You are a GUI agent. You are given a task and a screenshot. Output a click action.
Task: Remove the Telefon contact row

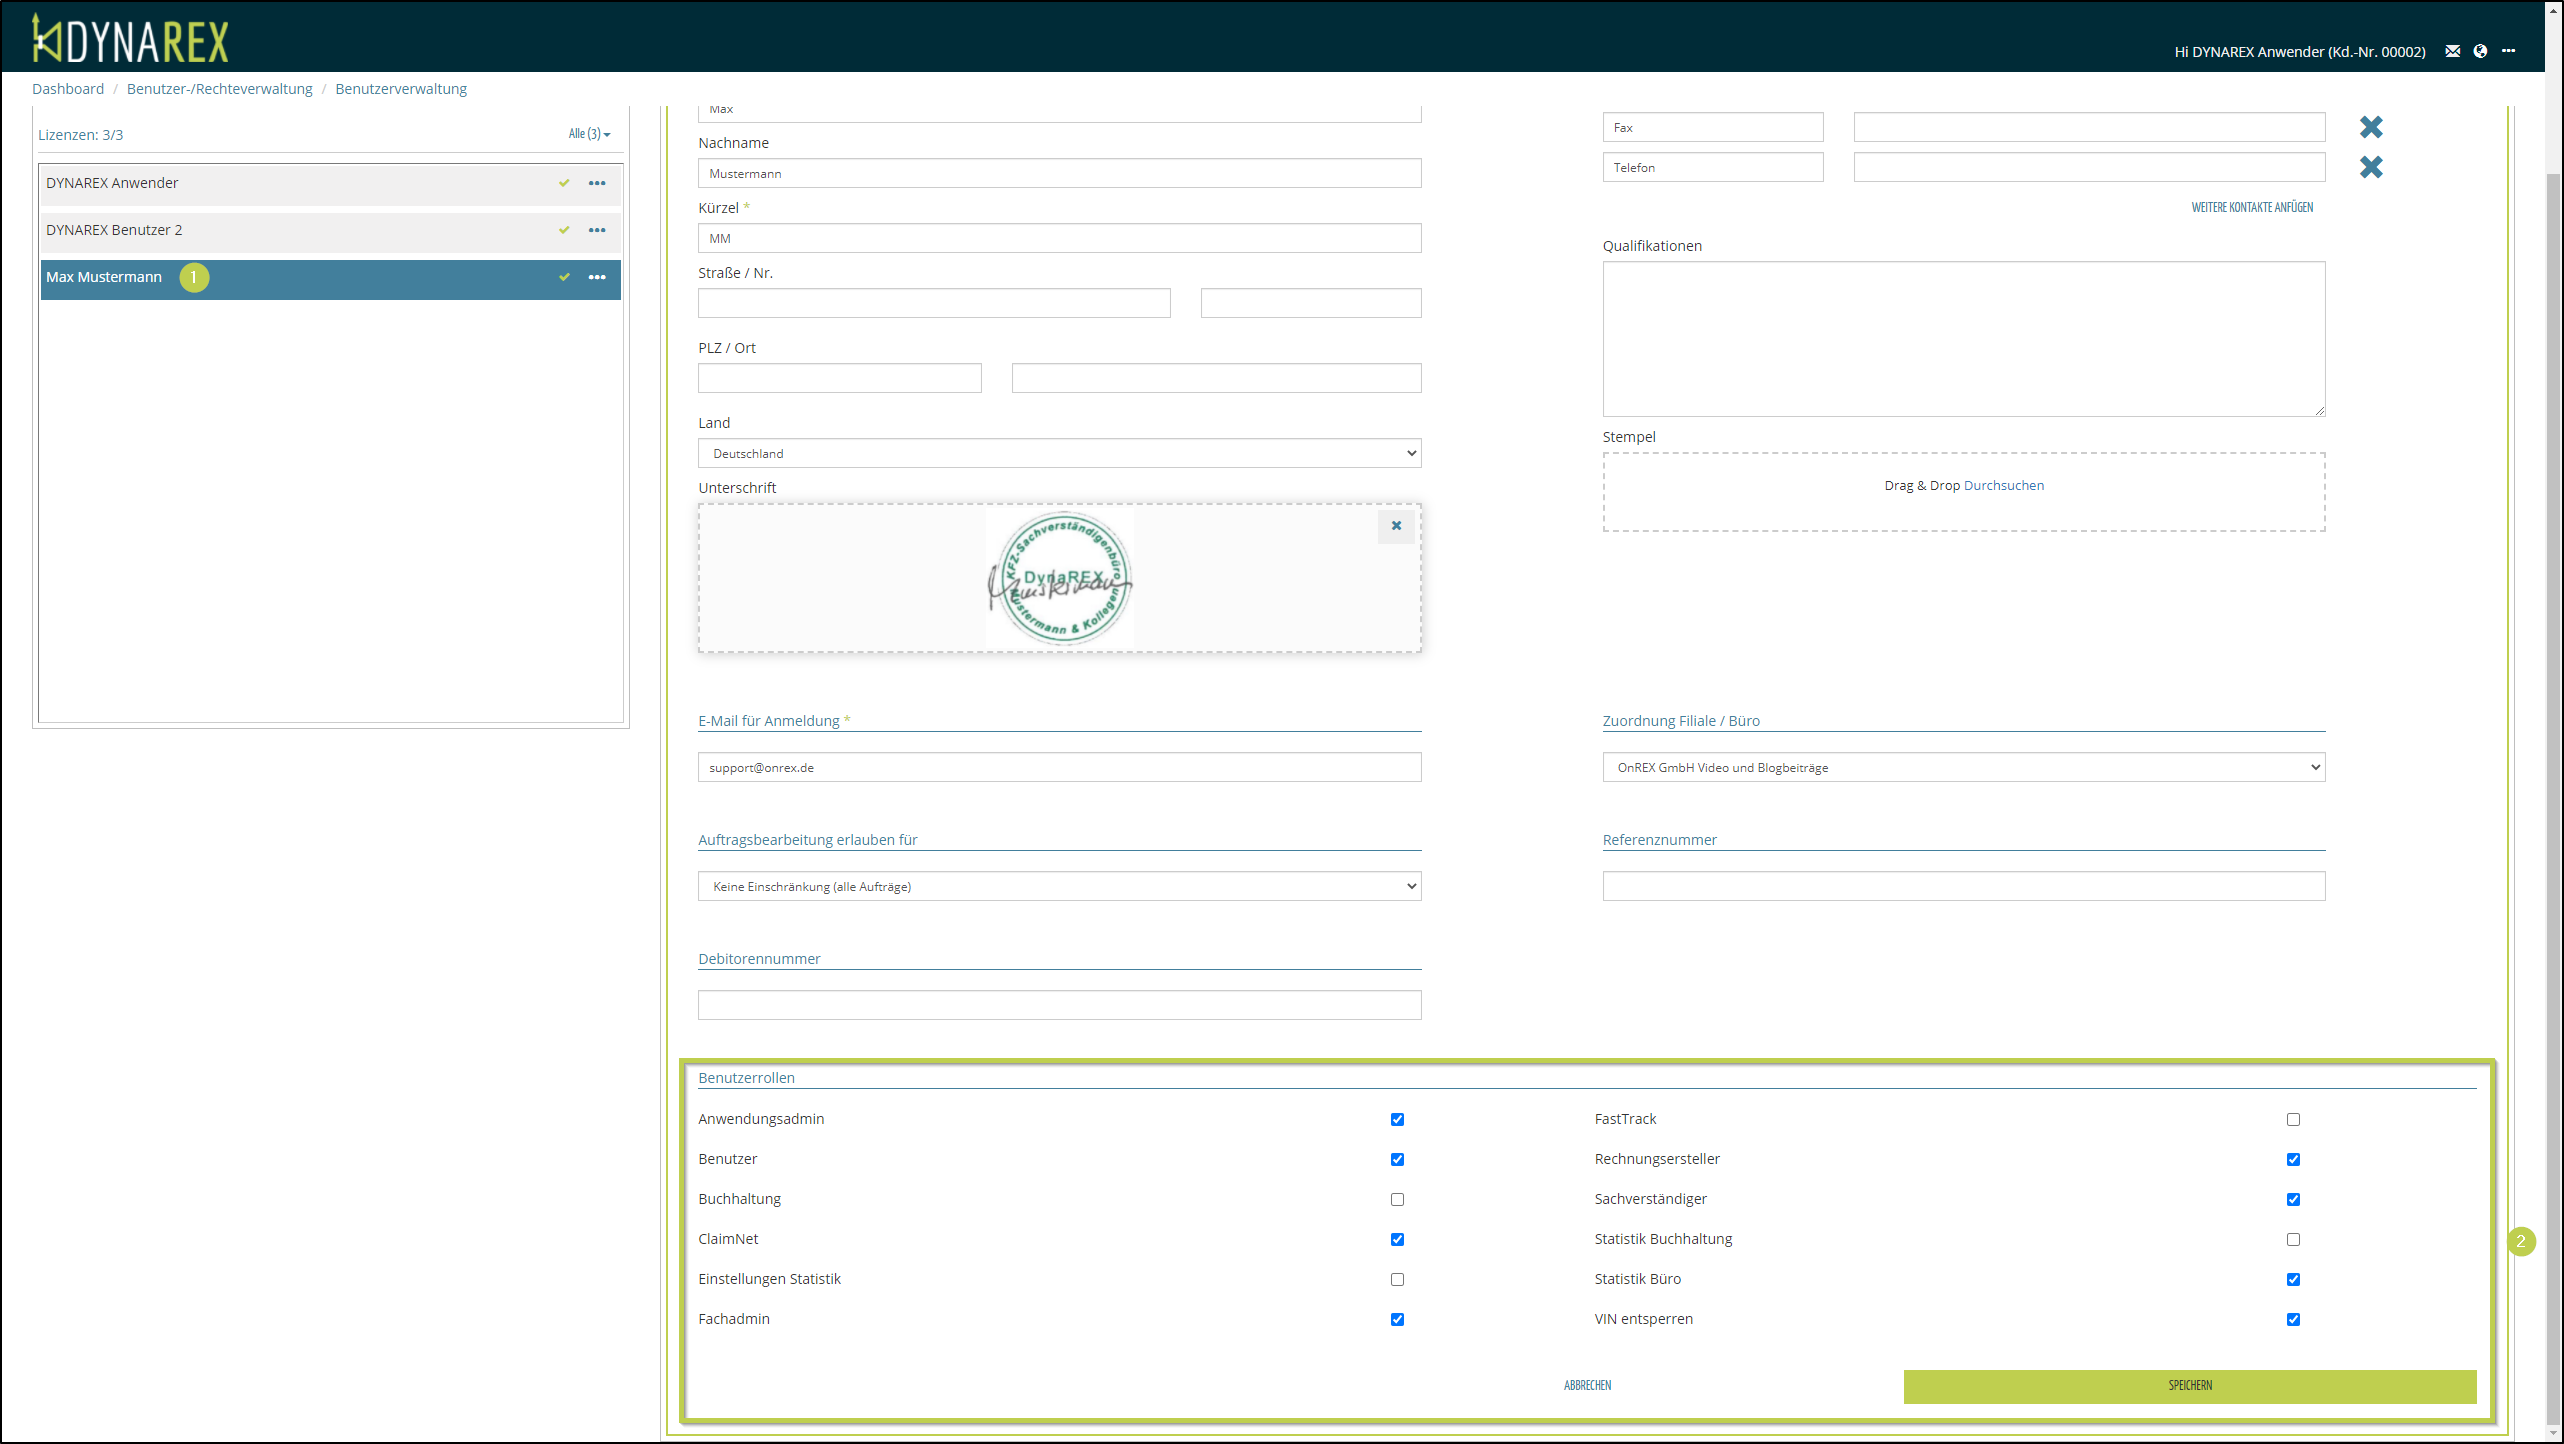point(2371,167)
